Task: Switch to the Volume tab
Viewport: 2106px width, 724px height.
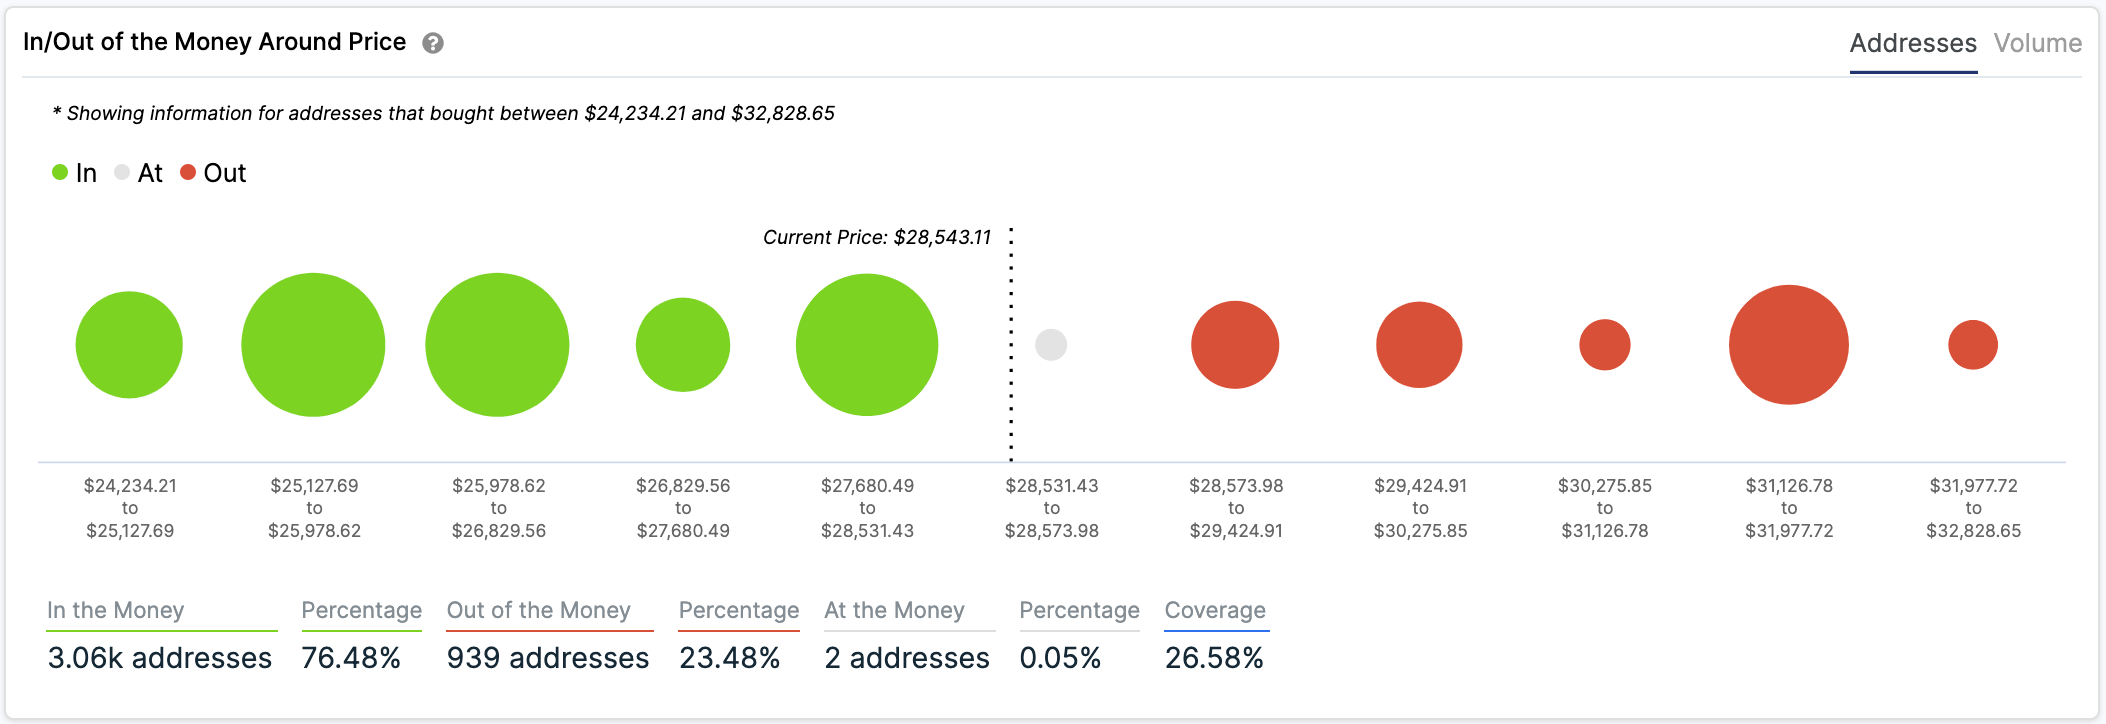Action: (2037, 43)
